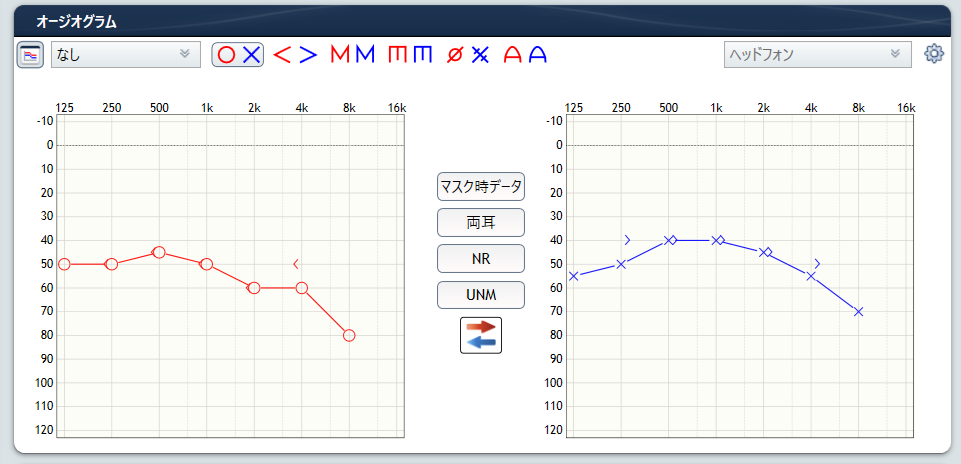The height and width of the screenshot is (464, 961).
Task: Click the swap left-right arrows button
Action: coord(481,335)
